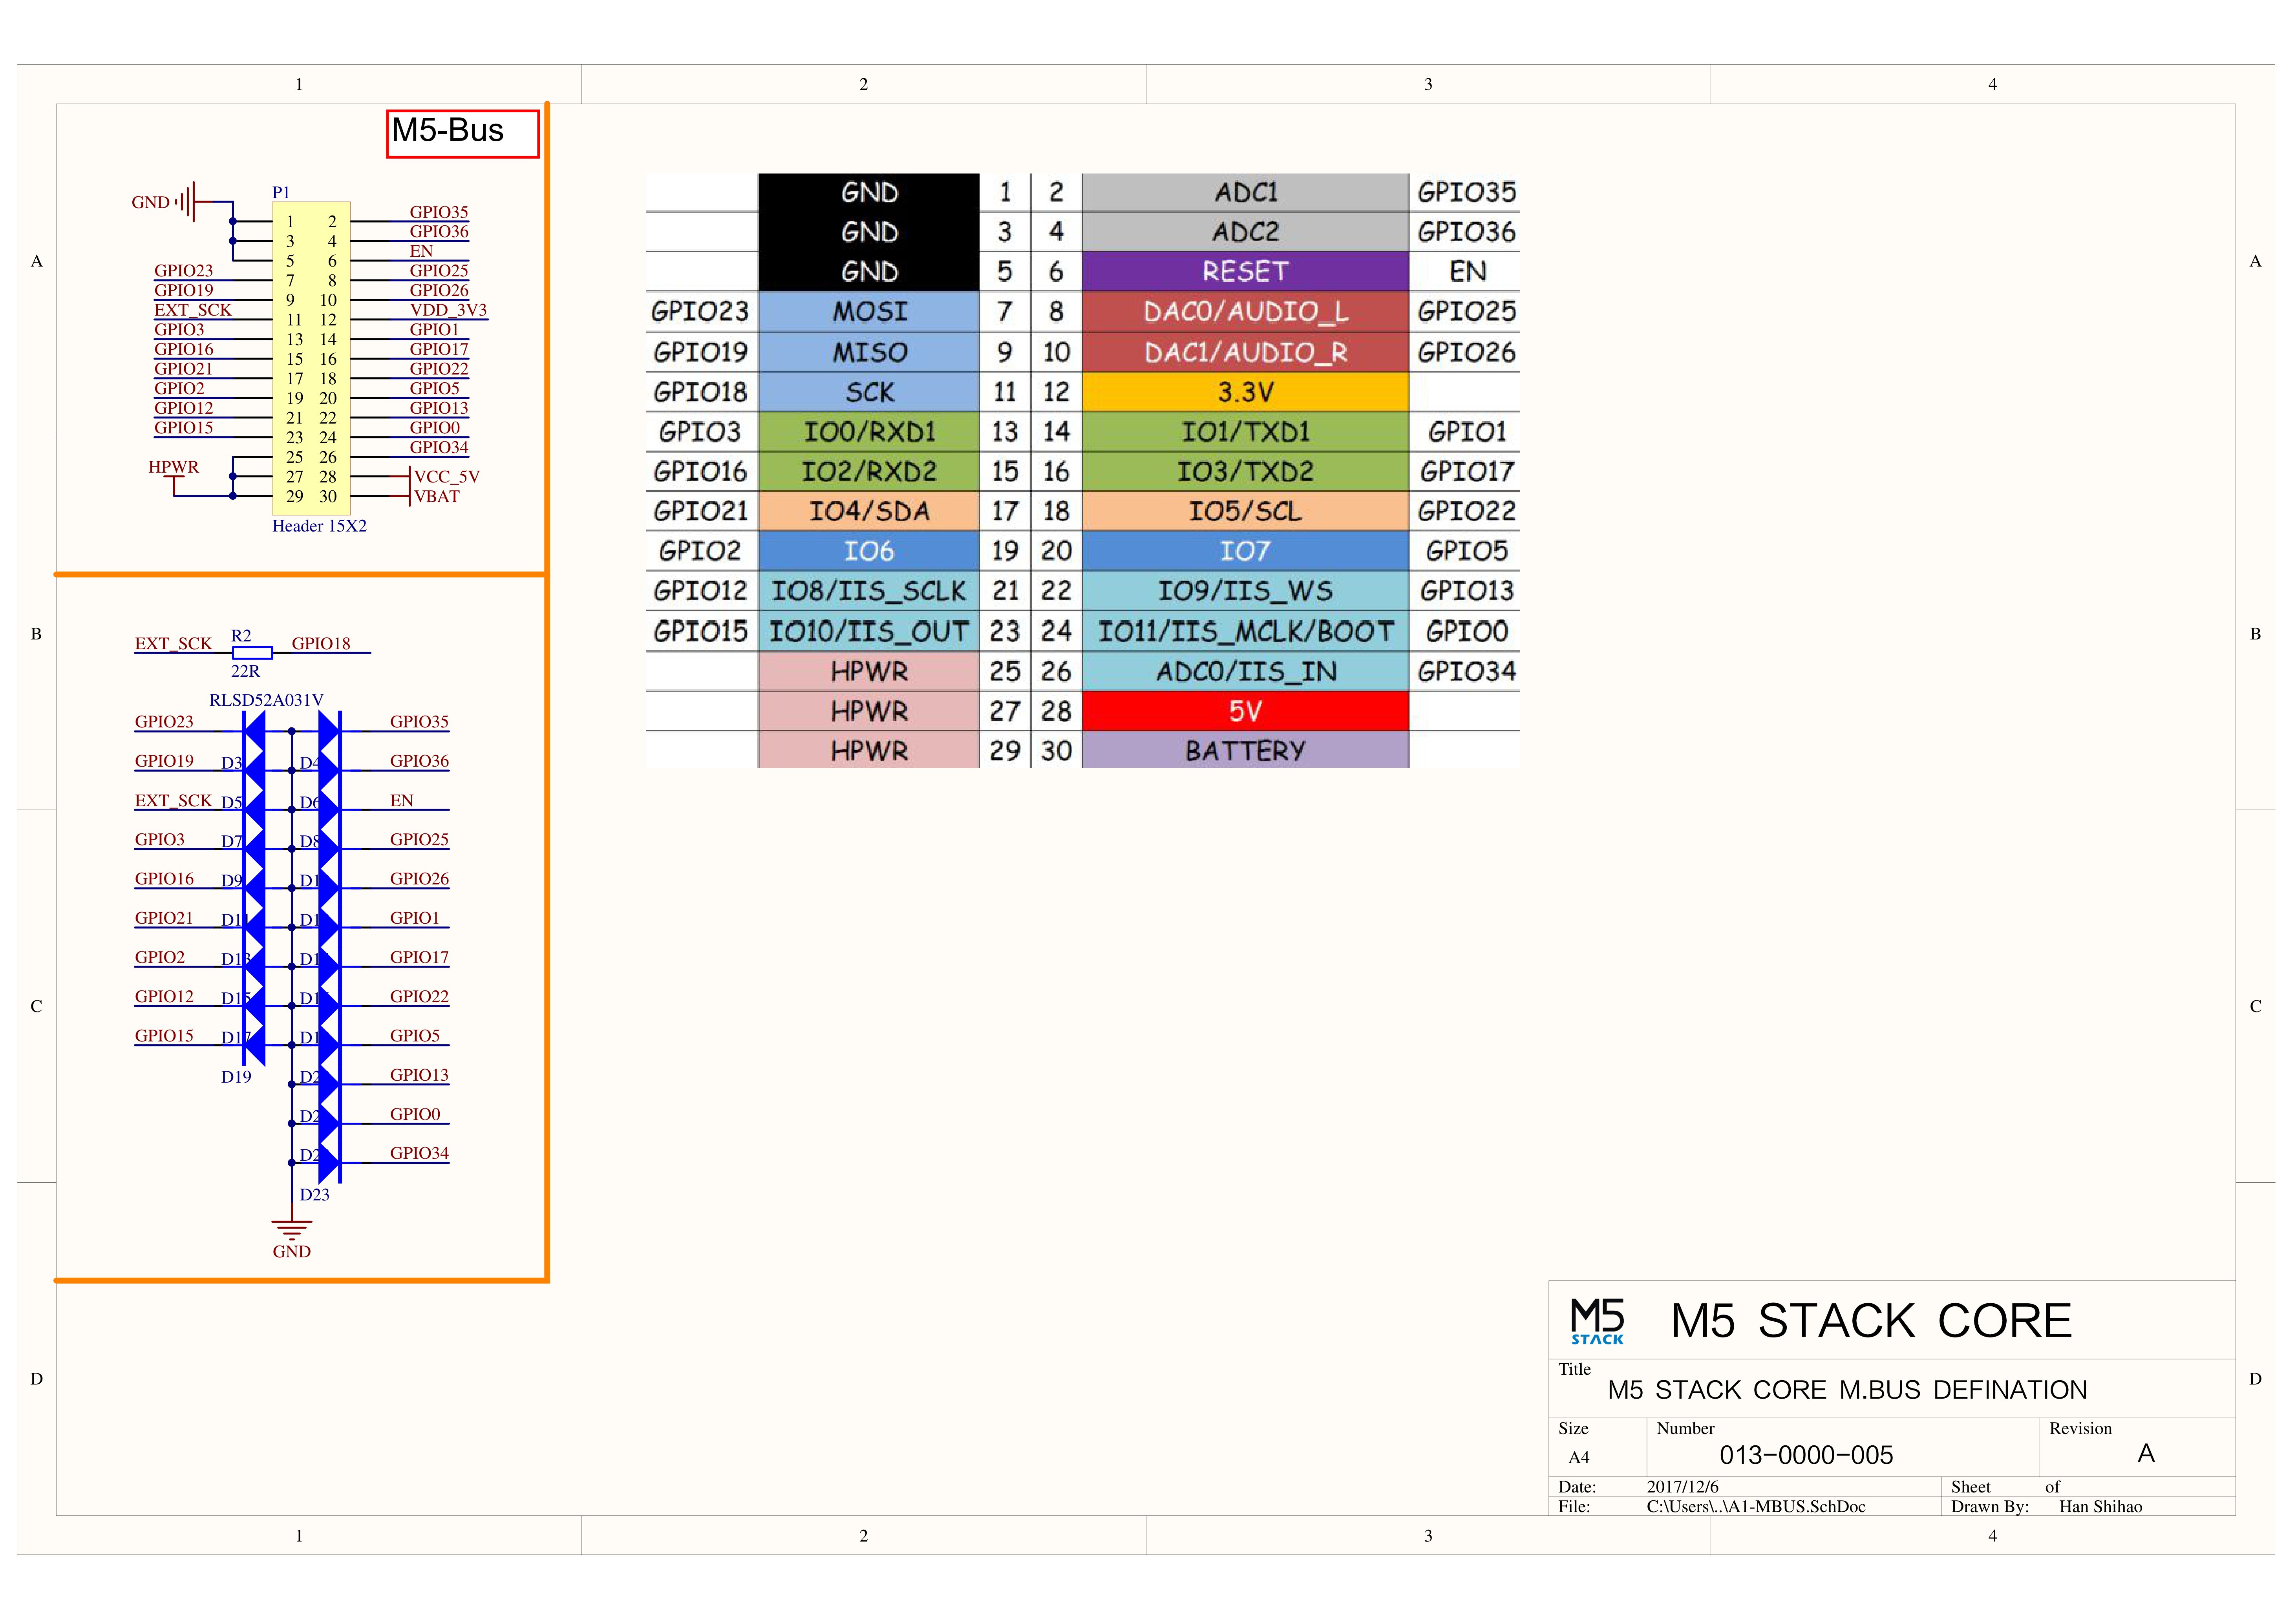
Task: Click the HPWR net label beside header P1
Action: pyautogui.click(x=173, y=467)
